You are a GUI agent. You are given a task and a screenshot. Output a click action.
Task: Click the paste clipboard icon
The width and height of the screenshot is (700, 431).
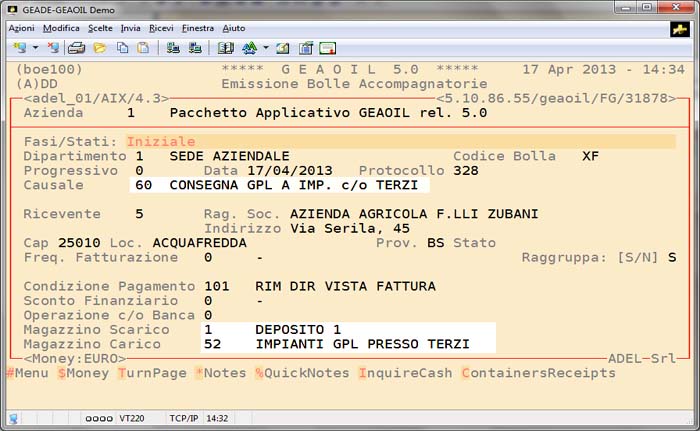click(142, 47)
